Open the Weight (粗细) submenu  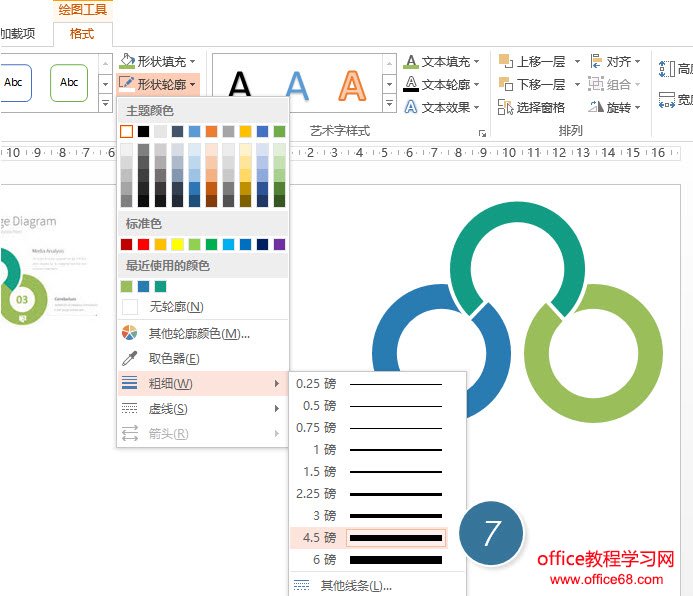tap(203, 383)
